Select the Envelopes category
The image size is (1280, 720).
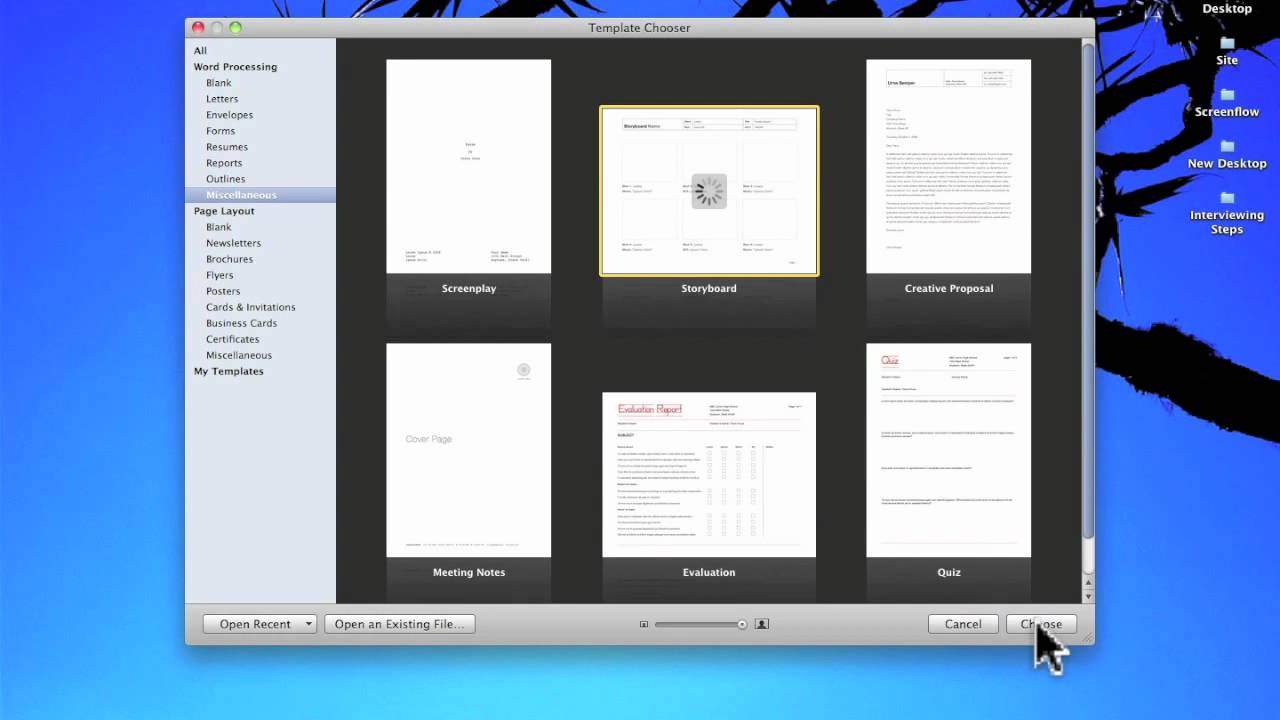pos(229,115)
